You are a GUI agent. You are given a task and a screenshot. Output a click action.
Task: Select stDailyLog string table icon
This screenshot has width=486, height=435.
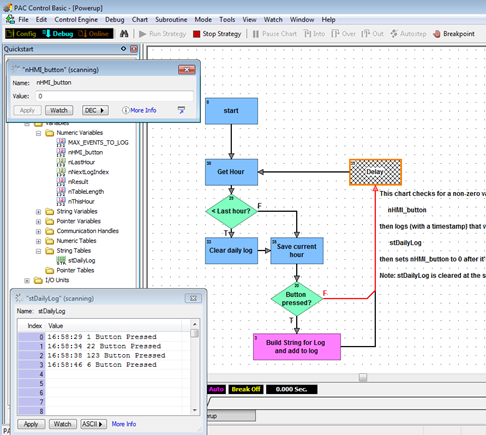pos(61,260)
